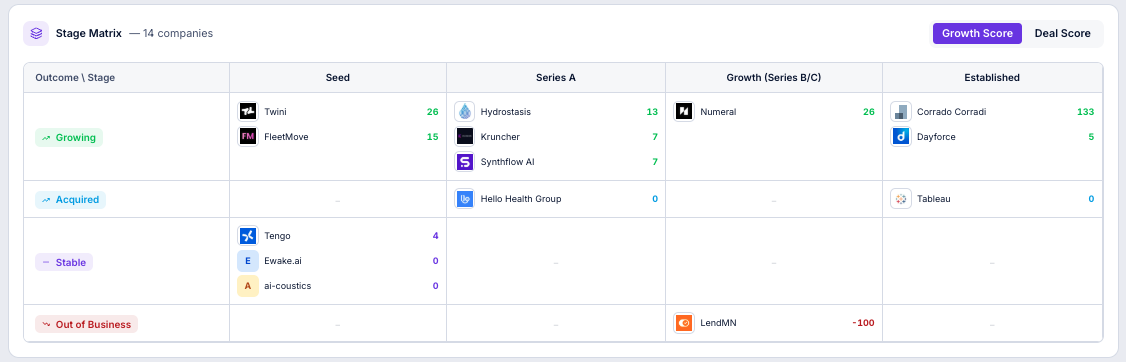The image size is (1126, 362).
Task: Click the Twini company logo
Action: click(x=248, y=111)
